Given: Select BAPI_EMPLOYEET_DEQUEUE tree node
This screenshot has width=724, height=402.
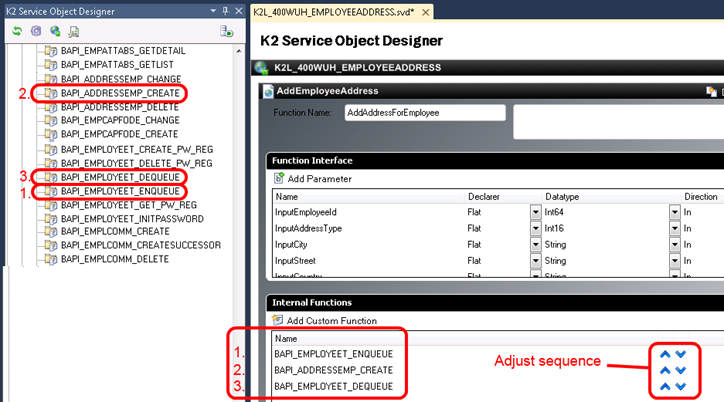Looking at the screenshot, I should (x=120, y=177).
